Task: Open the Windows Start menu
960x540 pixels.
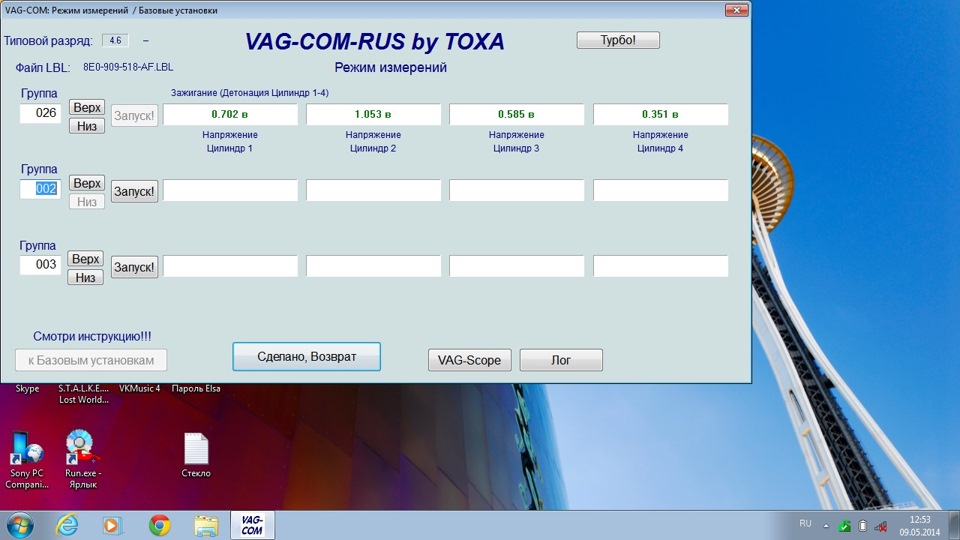Action: tap(20, 525)
